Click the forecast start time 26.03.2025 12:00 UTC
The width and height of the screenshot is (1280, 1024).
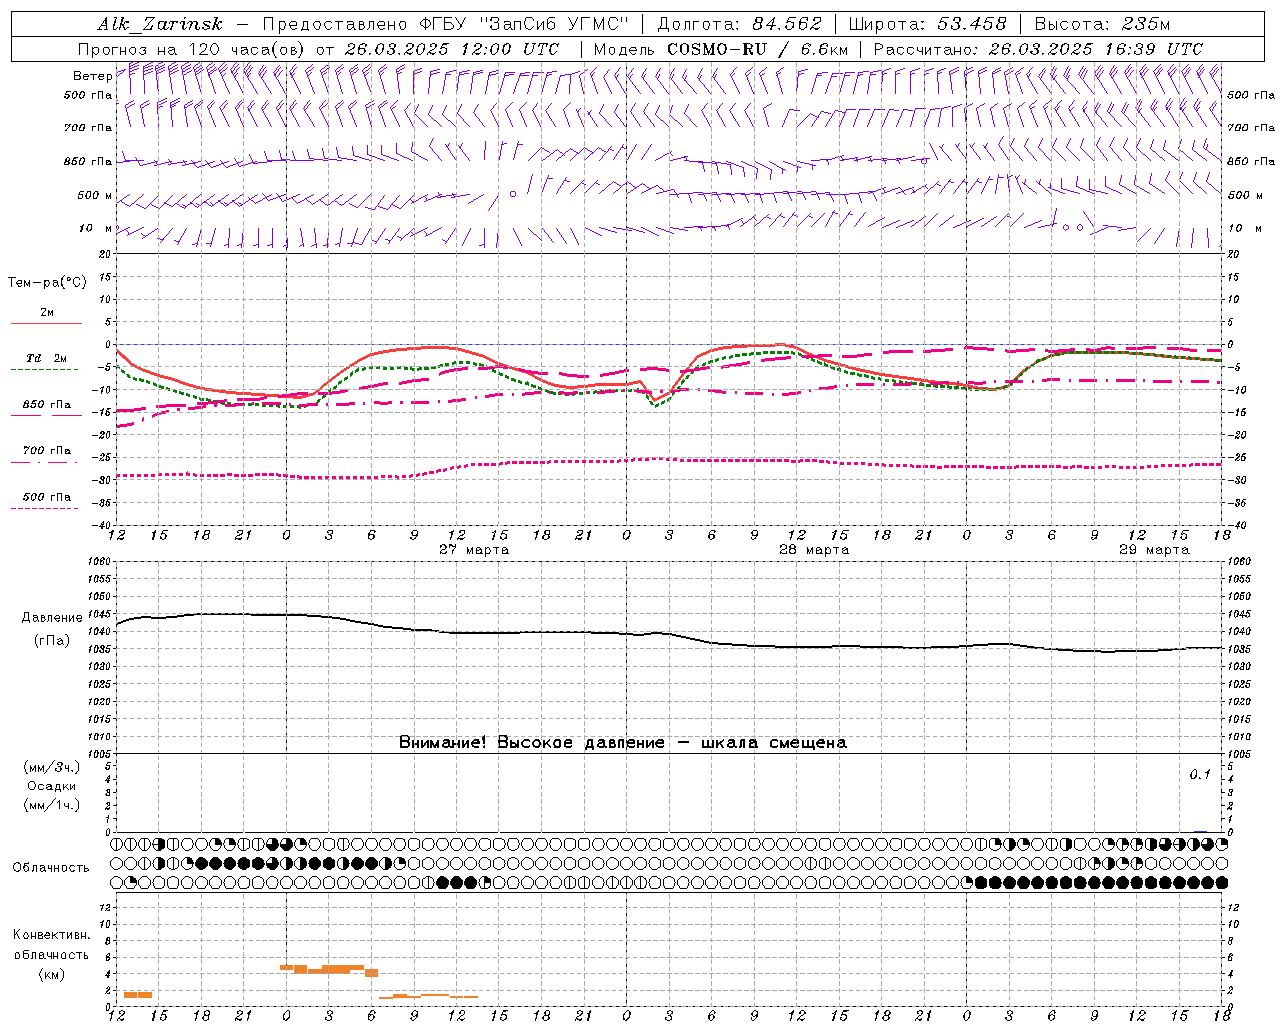click(x=452, y=49)
